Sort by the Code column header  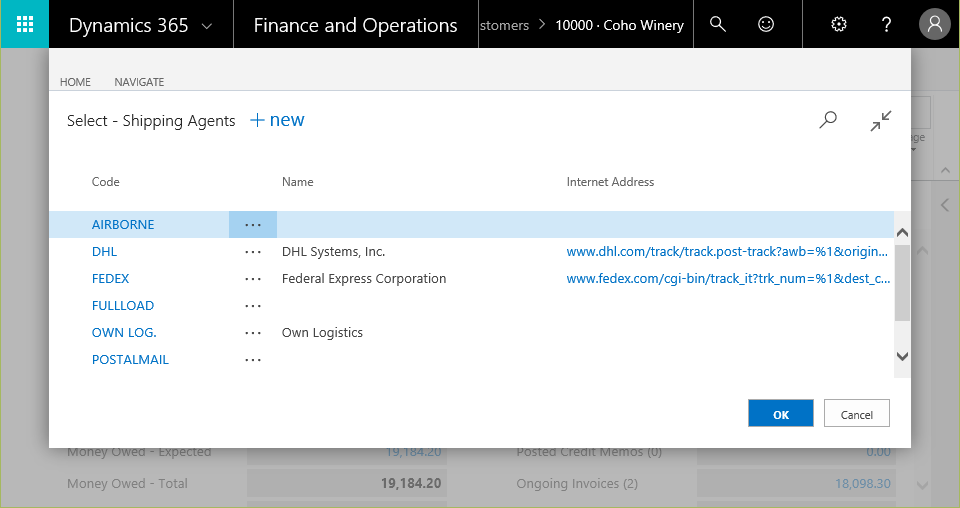[105, 182]
